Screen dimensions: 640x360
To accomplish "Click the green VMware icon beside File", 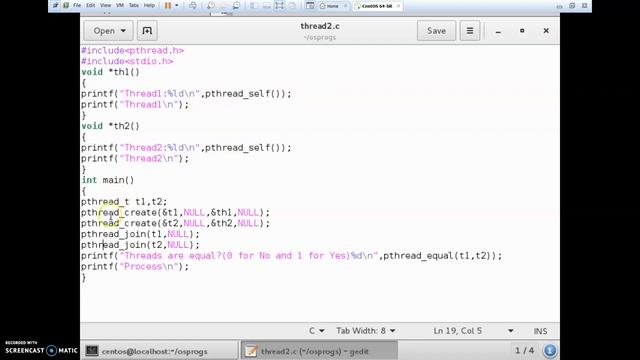I will (x=66, y=6).
